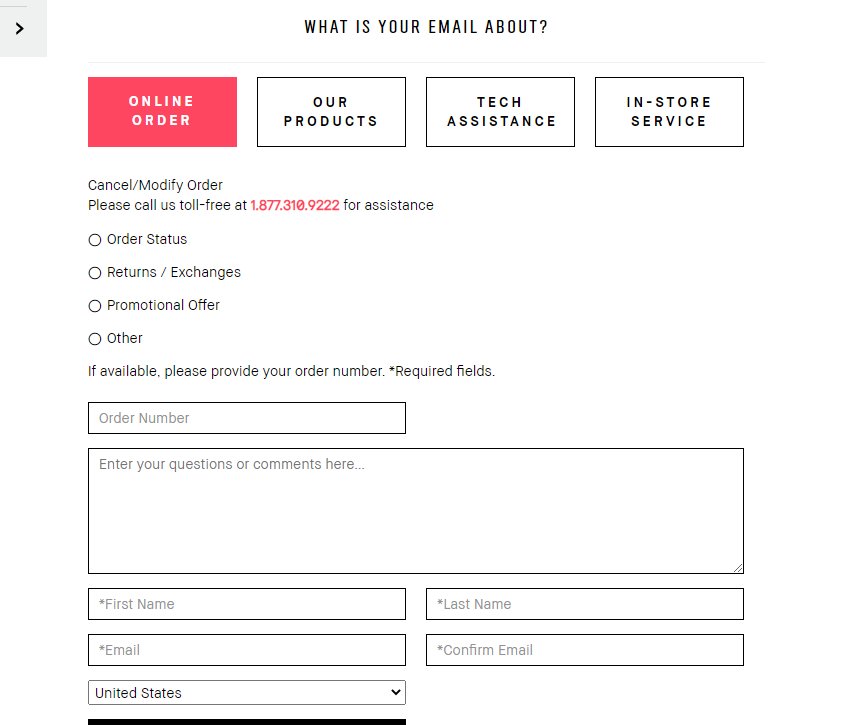Grab the textarea resize handle corner
This screenshot has height=725, width=844.
(738, 568)
